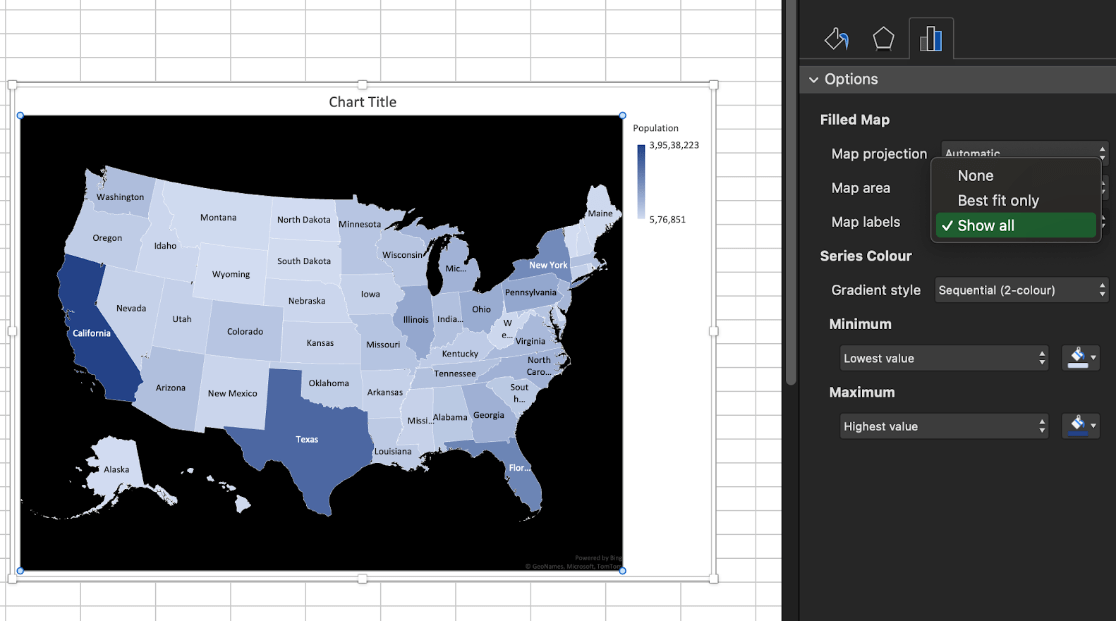Click the Pennsylvania state label
Image resolution: width=1116 pixels, height=621 pixels.
pos(531,292)
